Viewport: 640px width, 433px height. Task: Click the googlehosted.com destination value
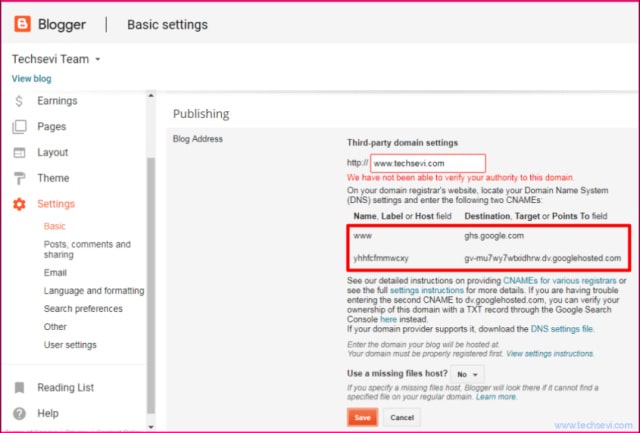tap(542, 258)
